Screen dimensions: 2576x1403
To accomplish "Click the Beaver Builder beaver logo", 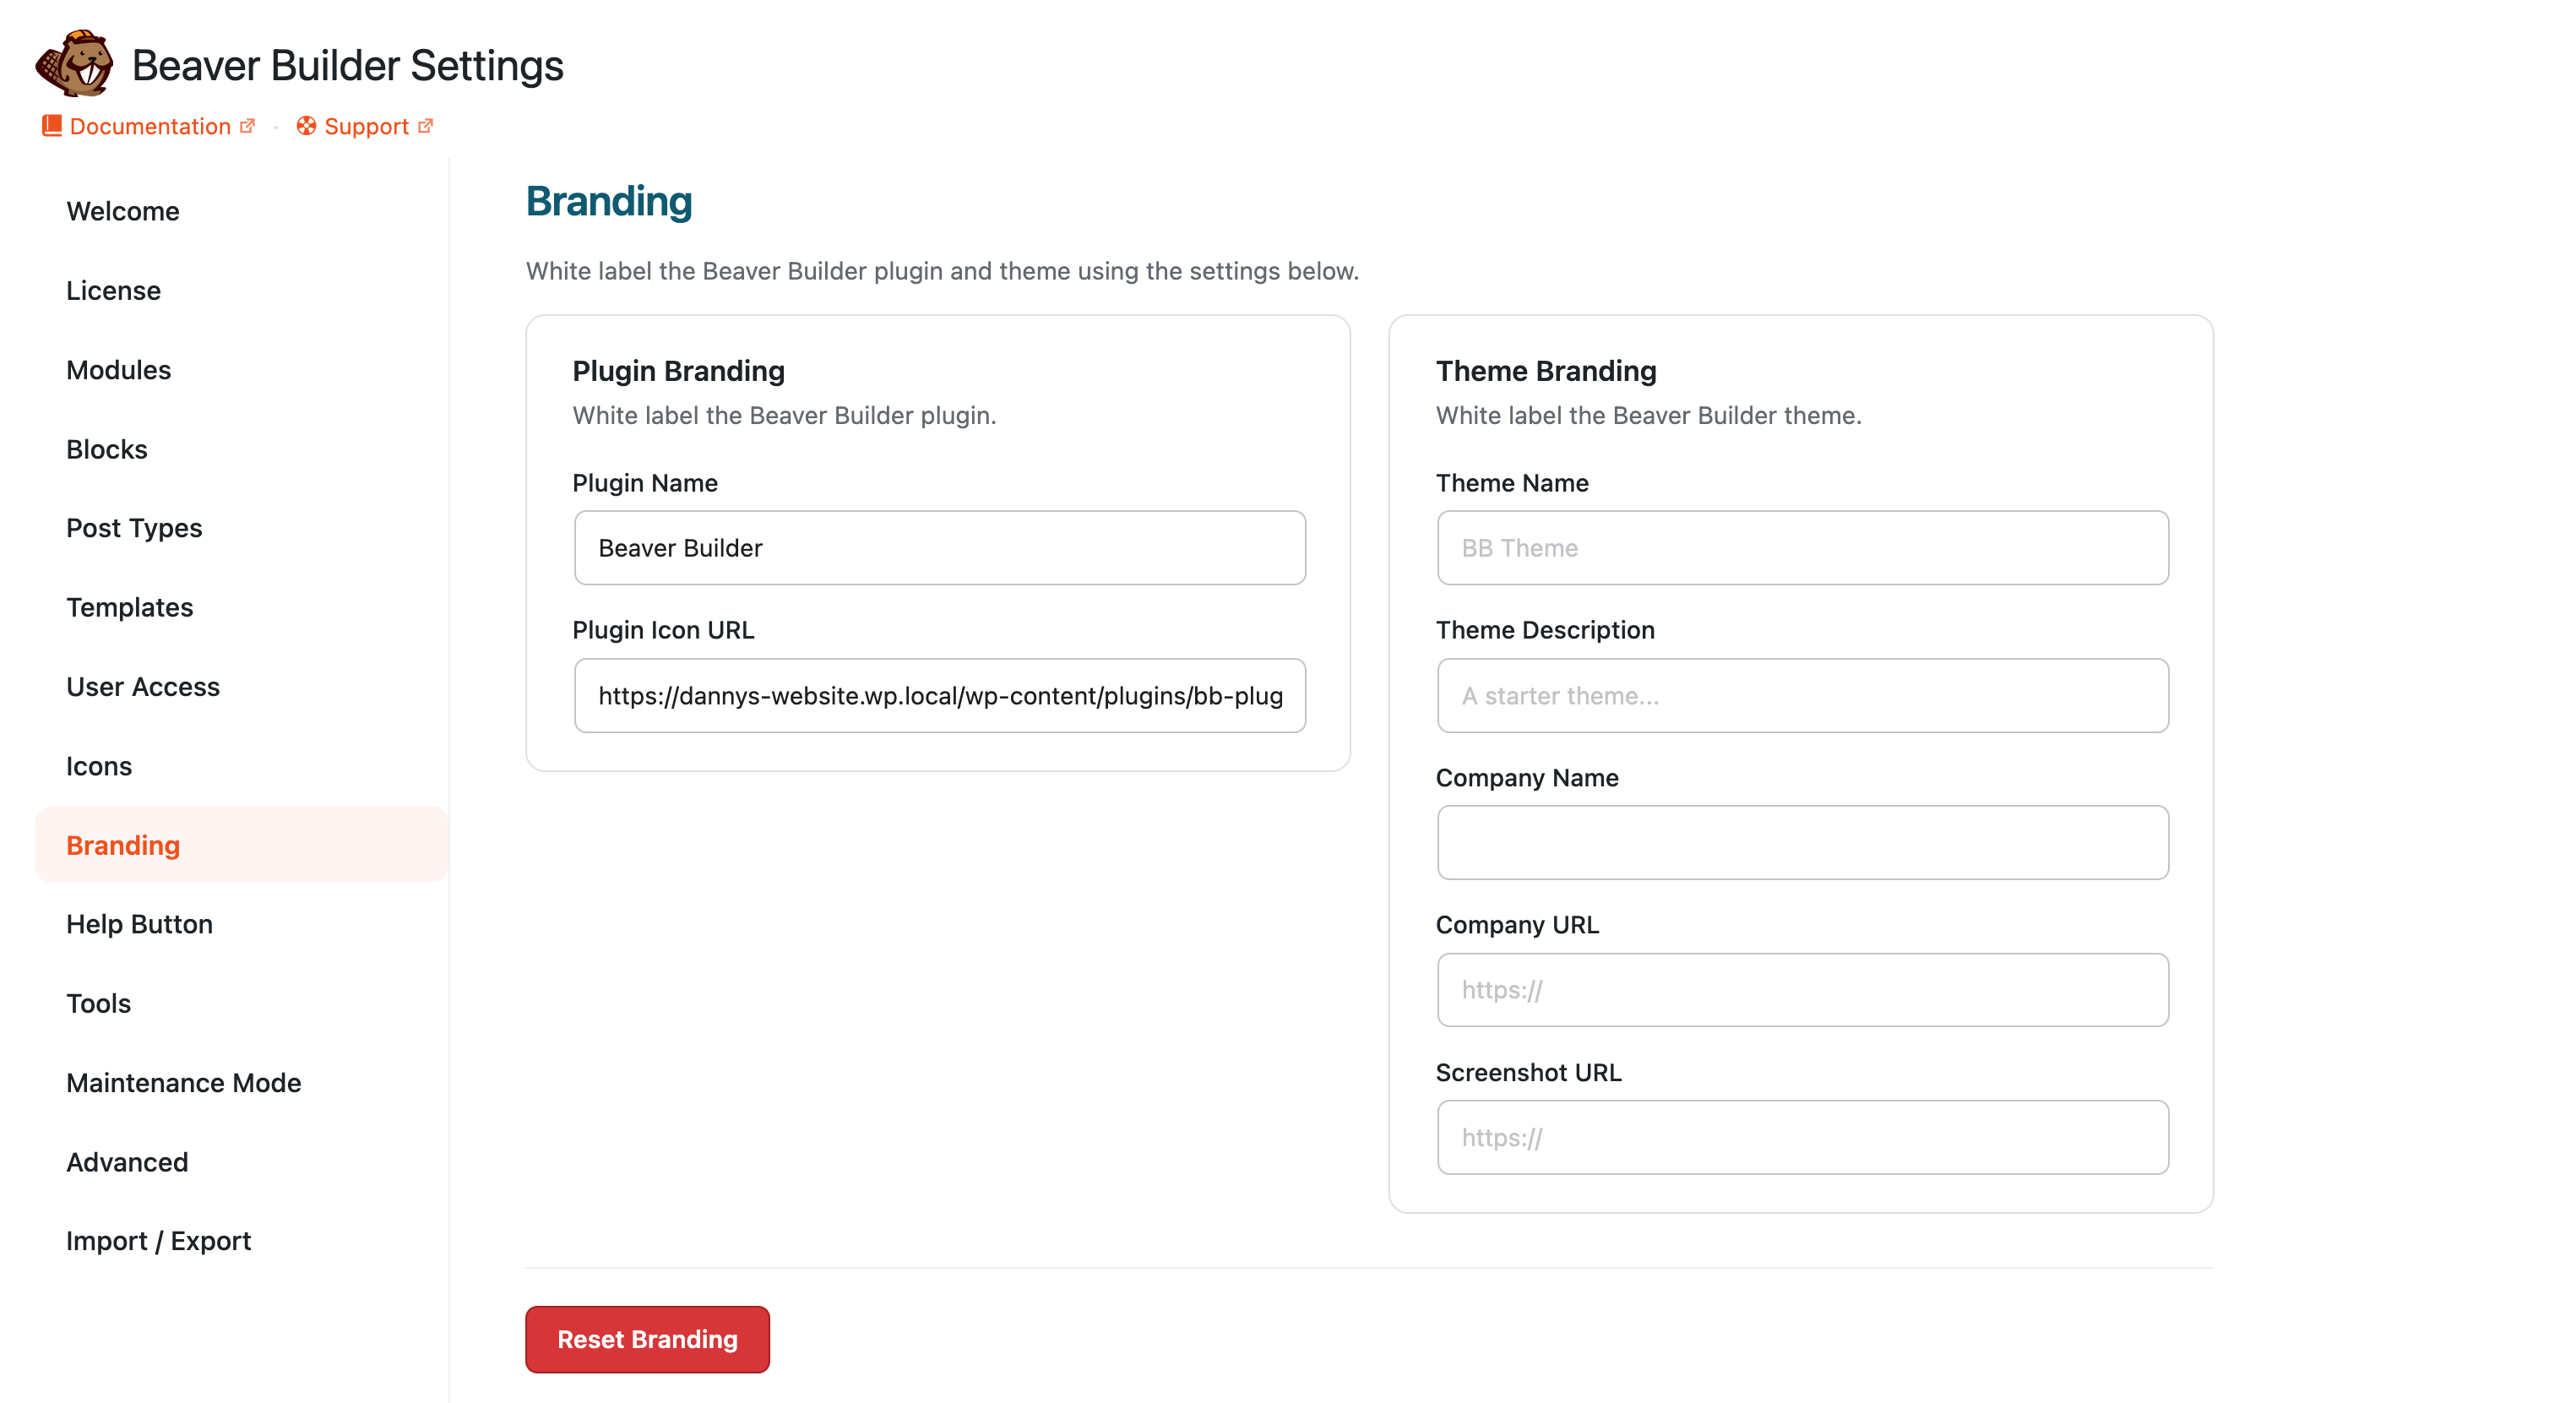I will click(x=74, y=64).
